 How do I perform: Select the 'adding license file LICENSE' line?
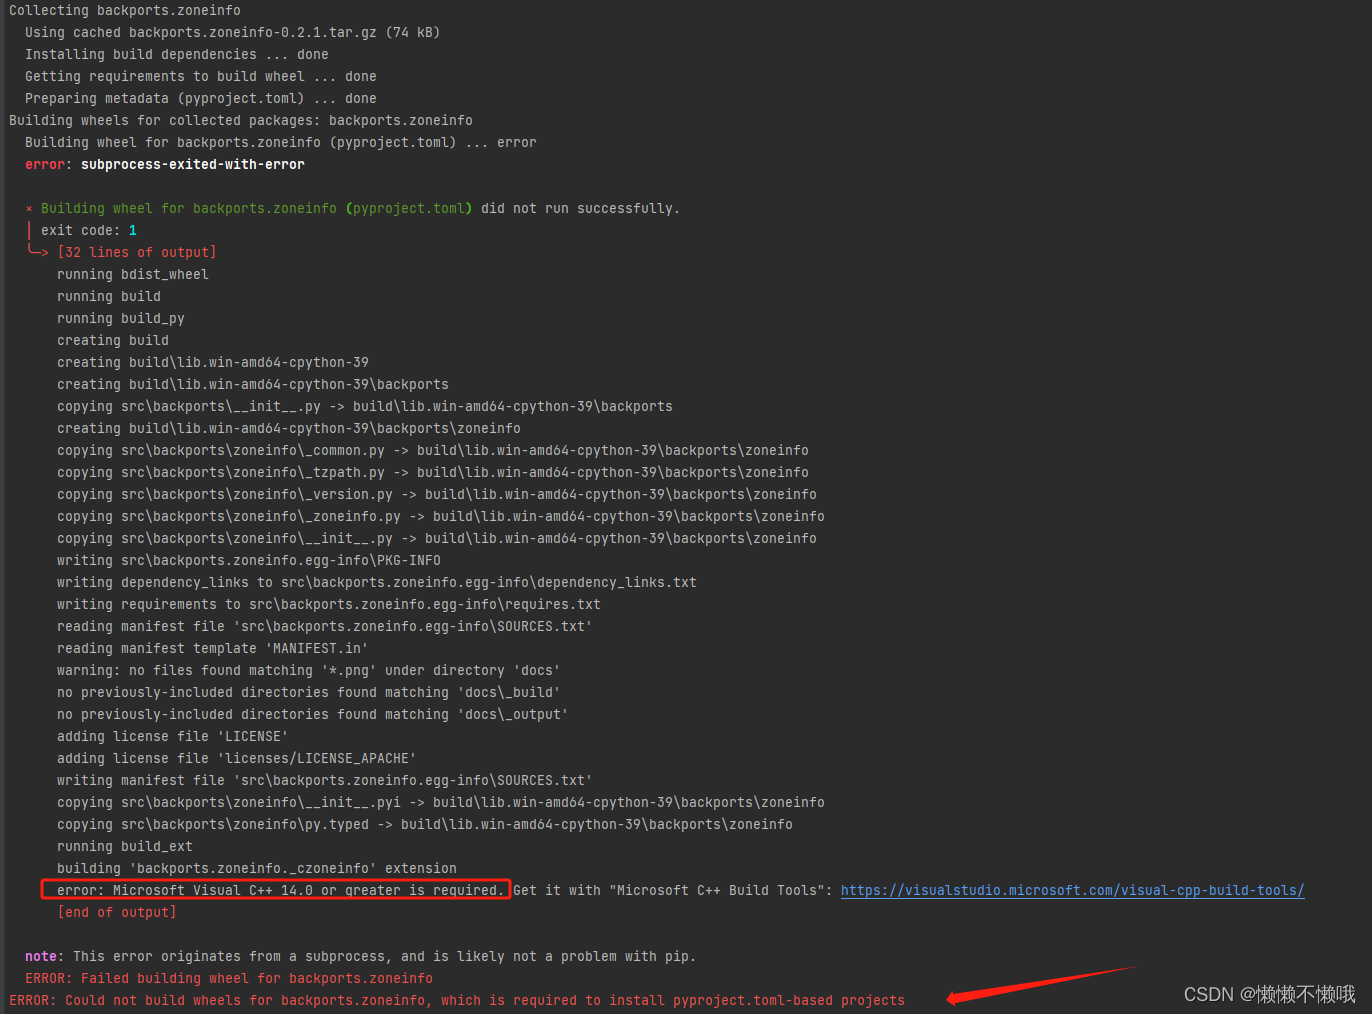tap(166, 735)
